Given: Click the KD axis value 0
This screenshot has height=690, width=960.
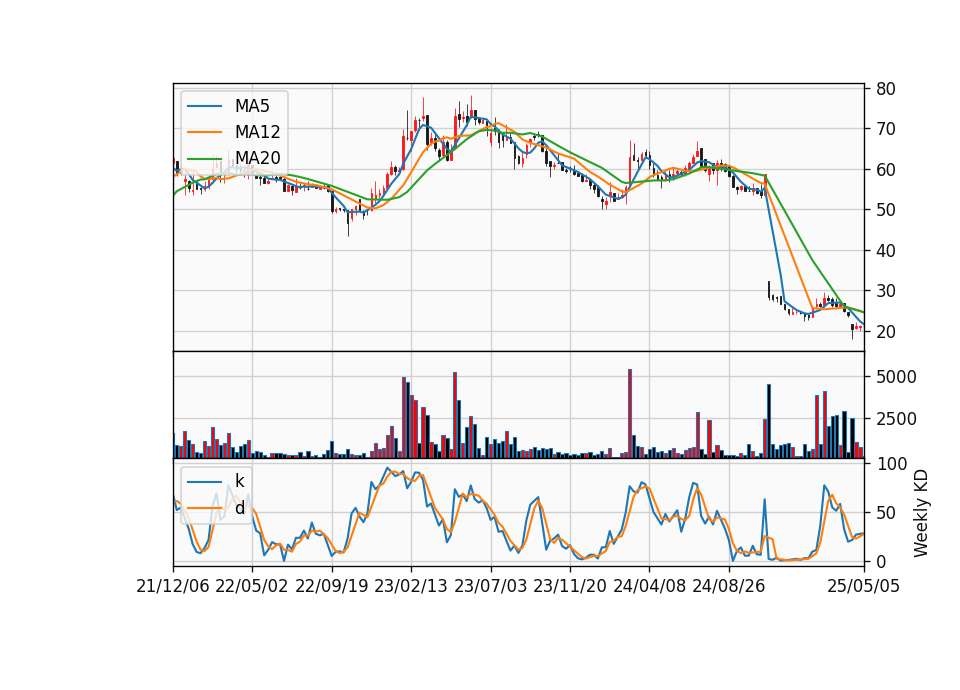Looking at the screenshot, I should (x=881, y=561).
